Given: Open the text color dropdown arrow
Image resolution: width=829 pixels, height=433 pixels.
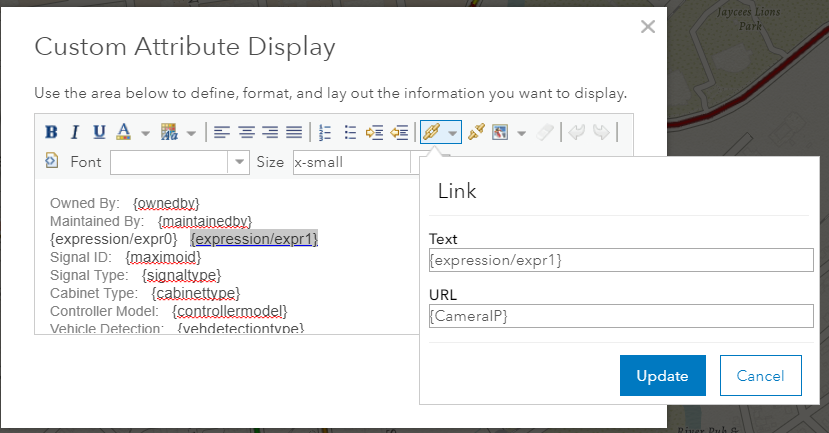Looking at the screenshot, I should [x=144, y=132].
